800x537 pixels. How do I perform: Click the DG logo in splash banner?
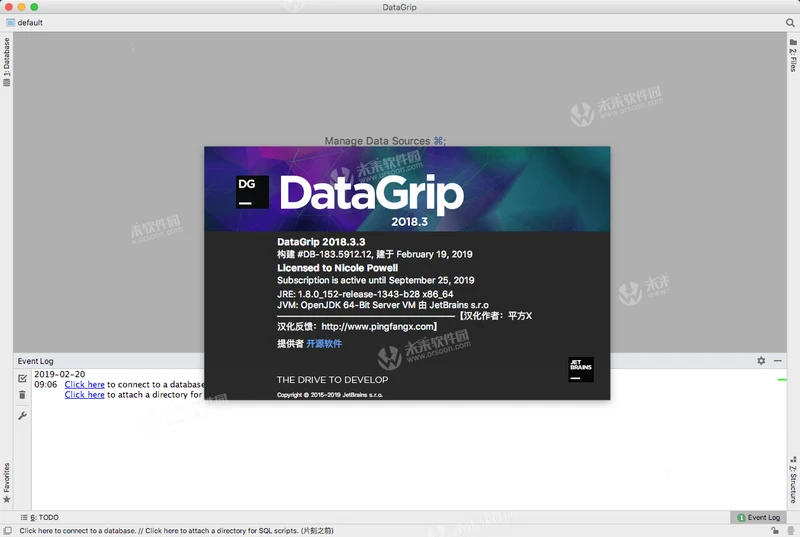(252, 192)
